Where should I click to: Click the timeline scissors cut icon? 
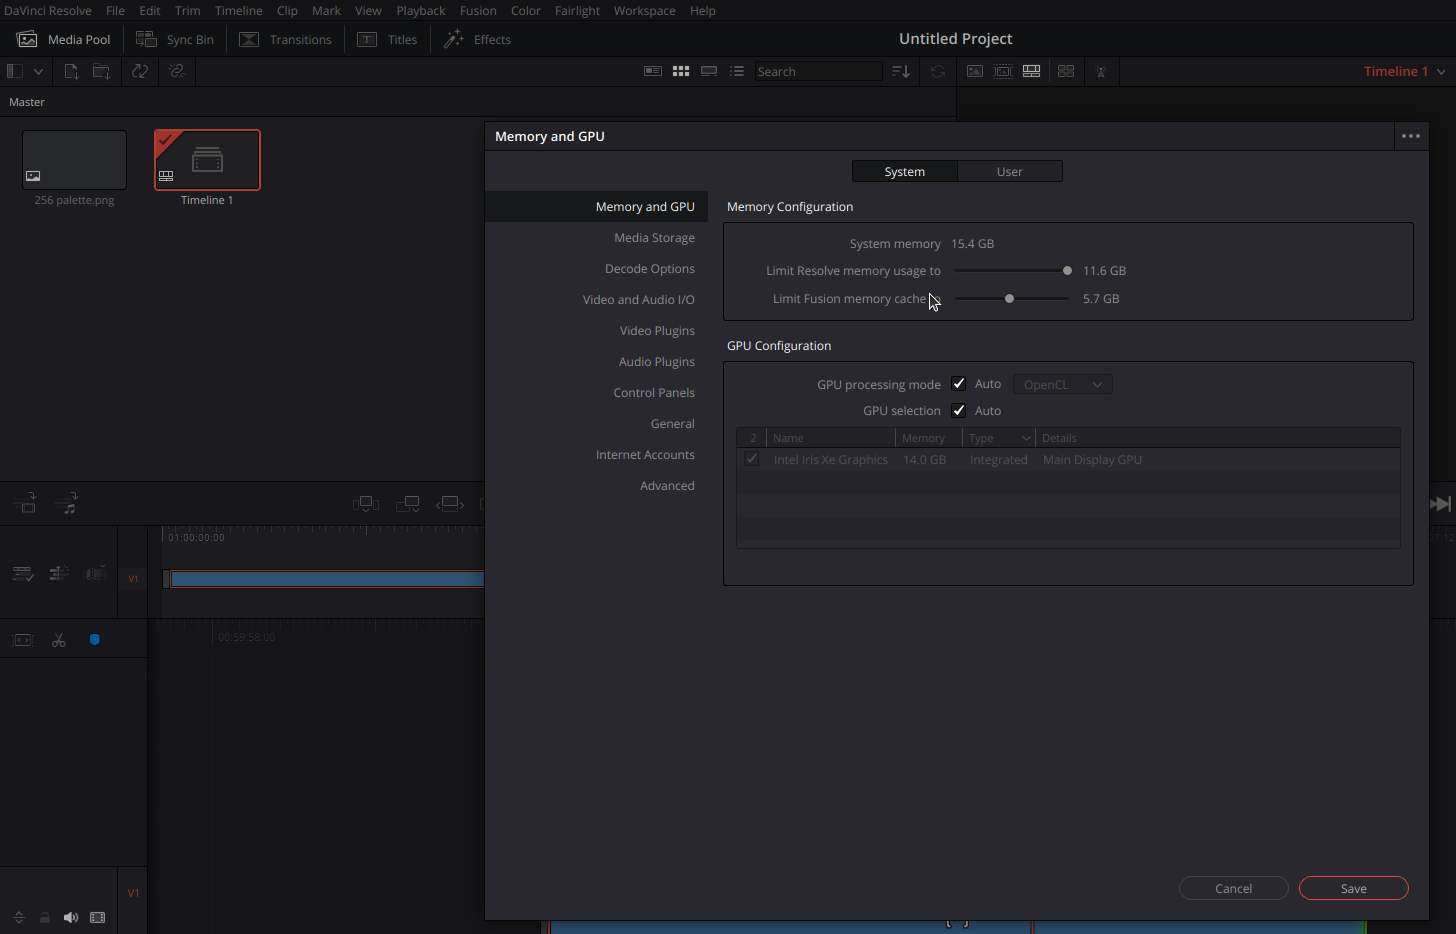pos(59,640)
